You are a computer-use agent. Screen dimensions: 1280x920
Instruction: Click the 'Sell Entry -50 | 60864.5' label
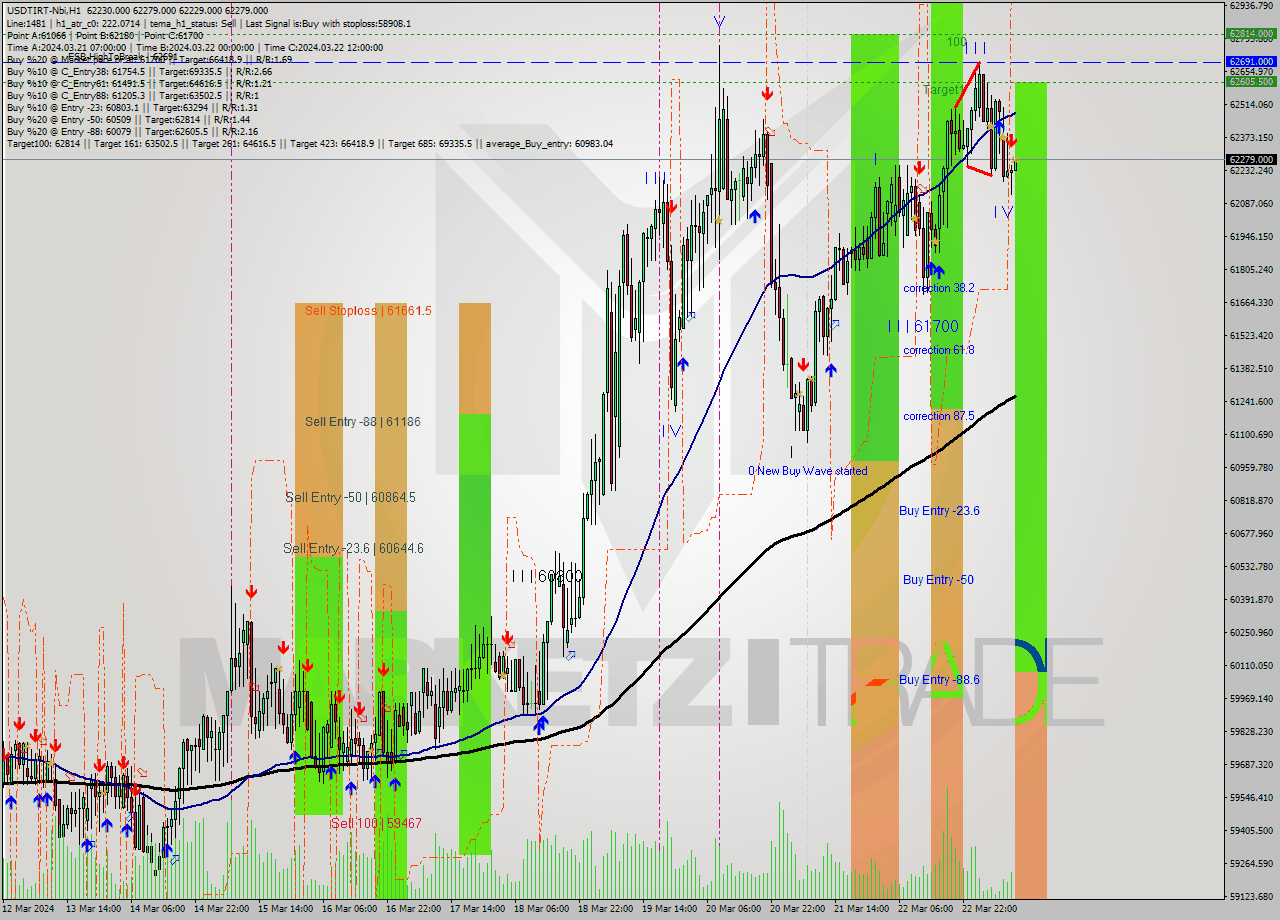tap(350, 497)
